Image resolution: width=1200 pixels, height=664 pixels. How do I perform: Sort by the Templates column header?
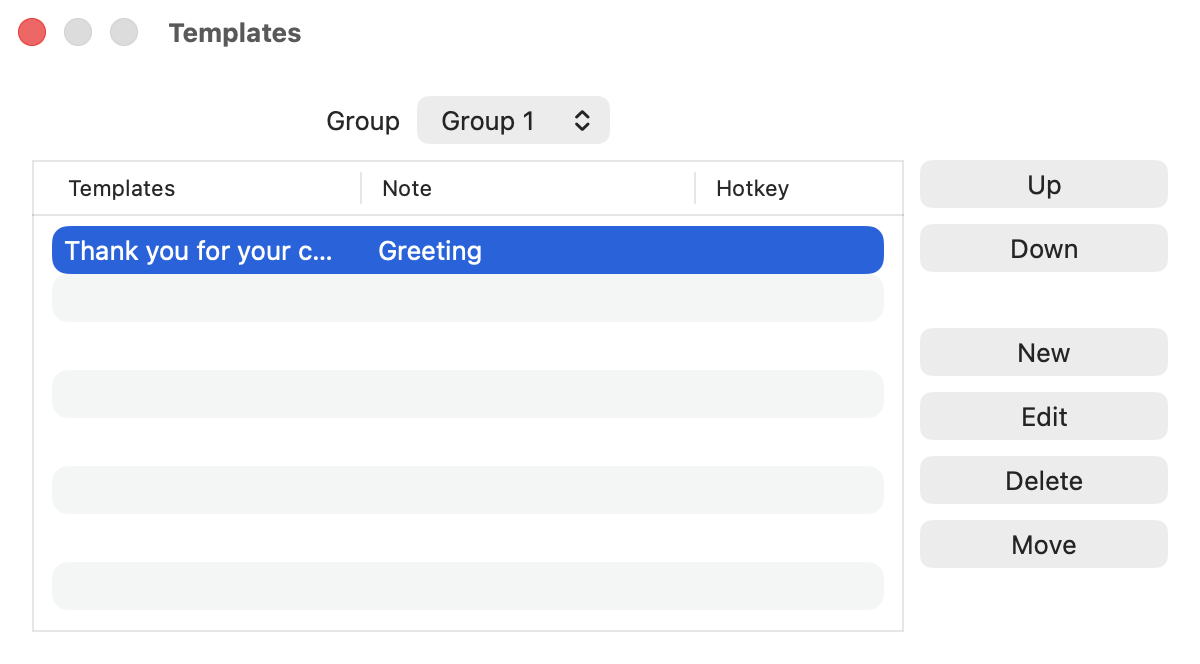pyautogui.click(x=121, y=189)
